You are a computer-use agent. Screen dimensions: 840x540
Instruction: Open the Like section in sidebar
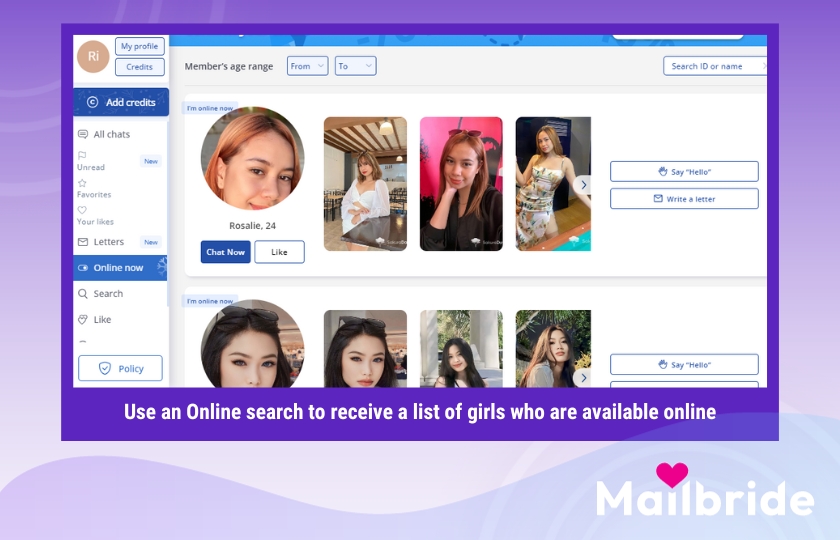[x=102, y=320]
